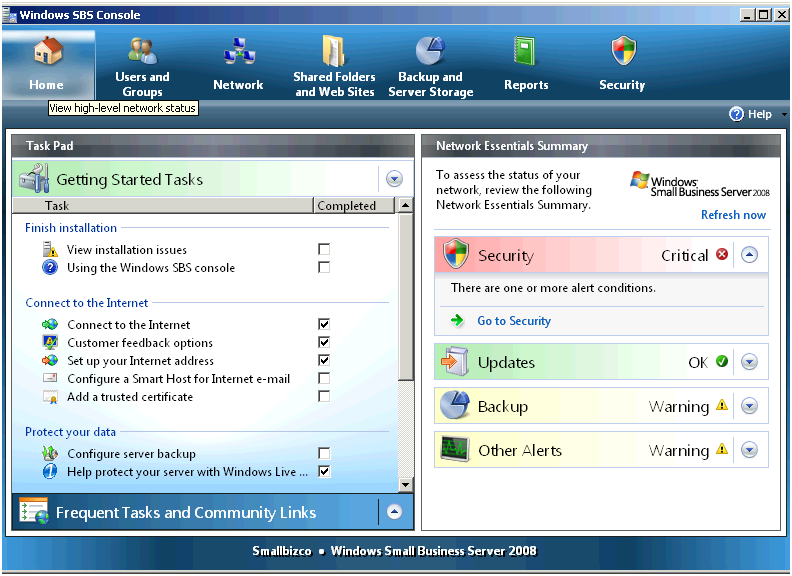This screenshot has height=576, width=792.
Task: Uncheck the Connect to the Internet checkbox
Action: [x=324, y=324]
